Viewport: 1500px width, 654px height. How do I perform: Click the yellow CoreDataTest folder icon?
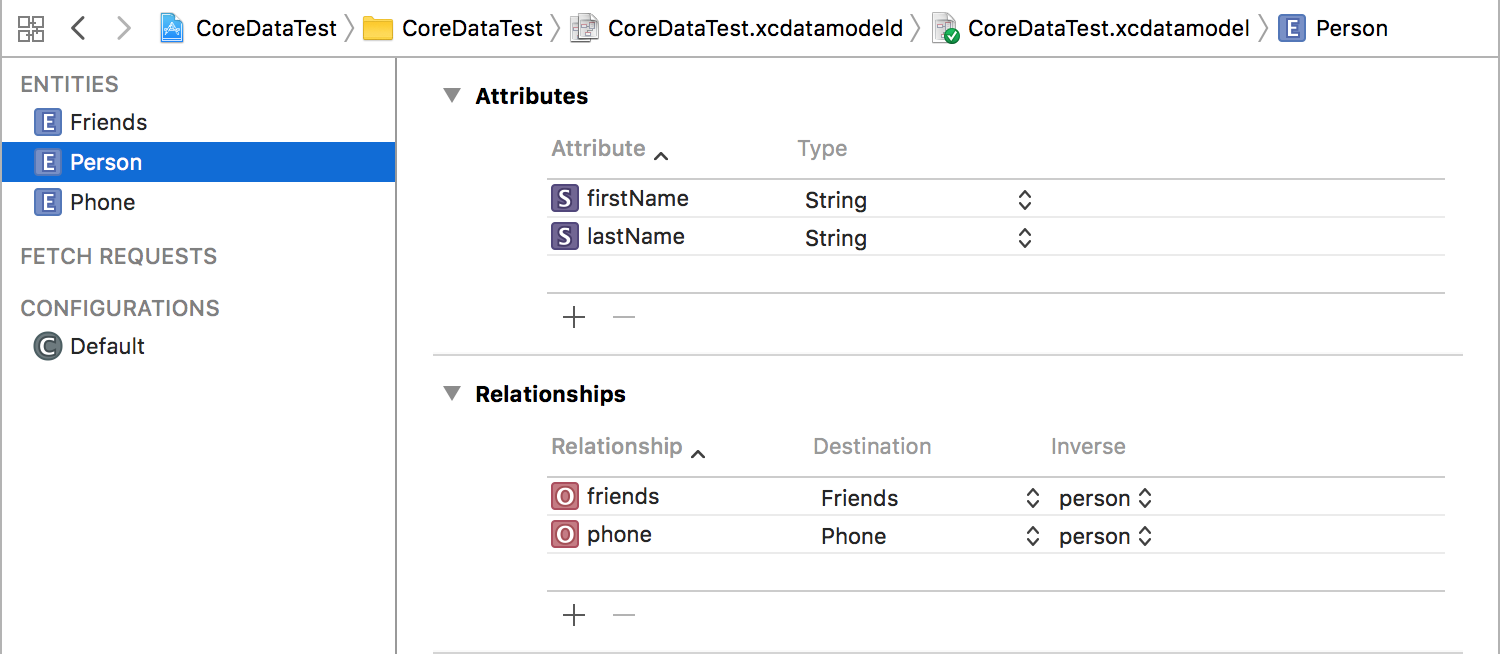pos(377,28)
